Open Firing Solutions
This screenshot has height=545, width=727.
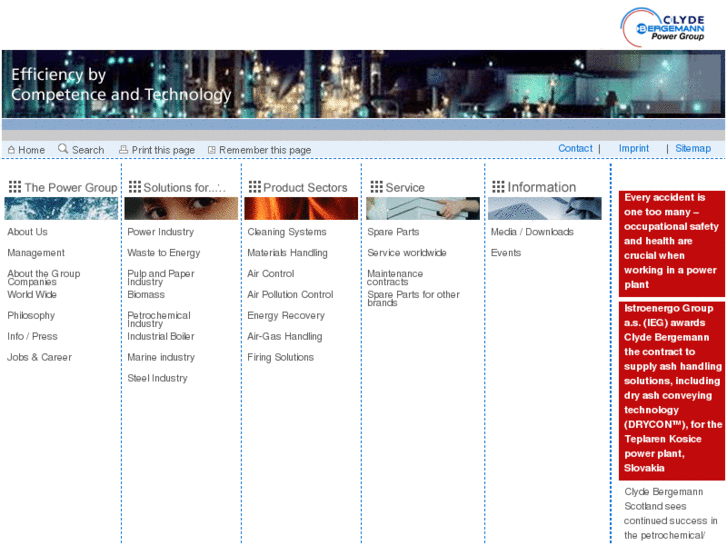281,357
